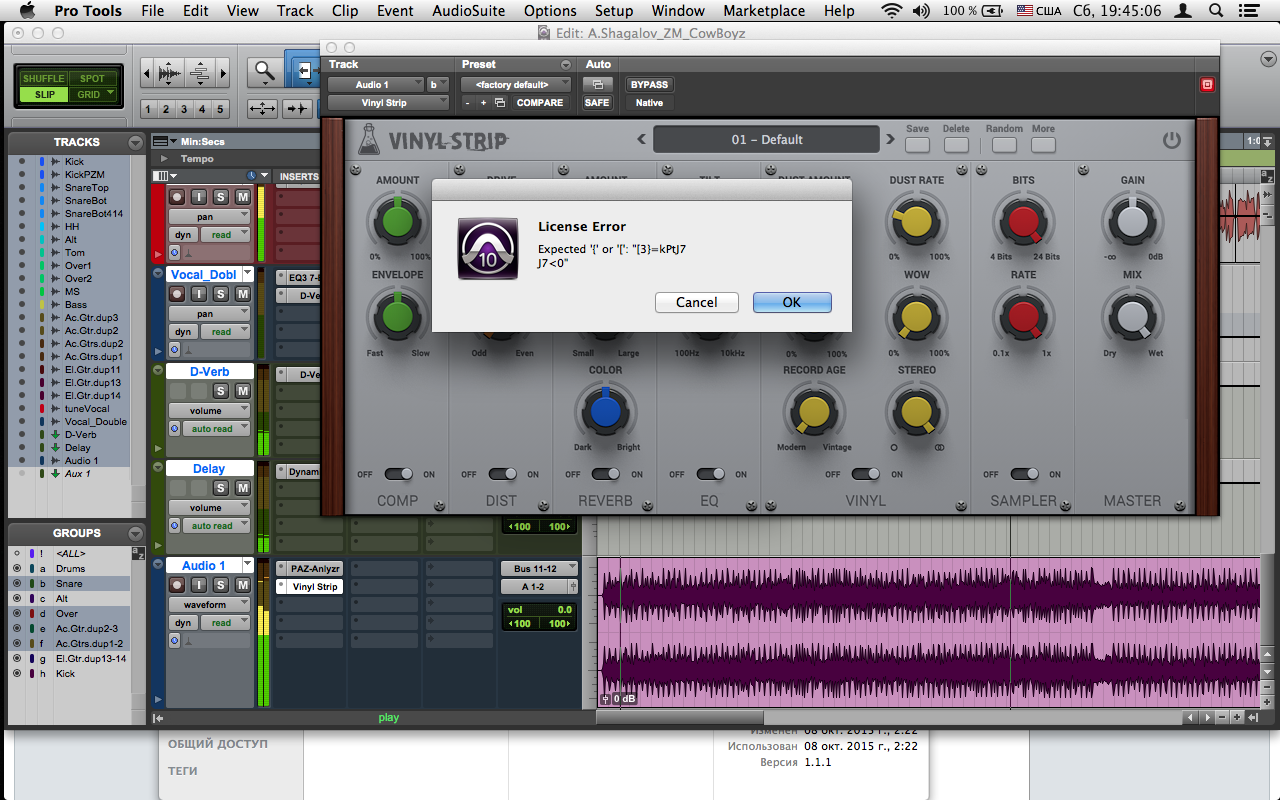Enable SHUFFLE edit mode
This screenshot has height=800, width=1280.
pyautogui.click(x=43, y=78)
